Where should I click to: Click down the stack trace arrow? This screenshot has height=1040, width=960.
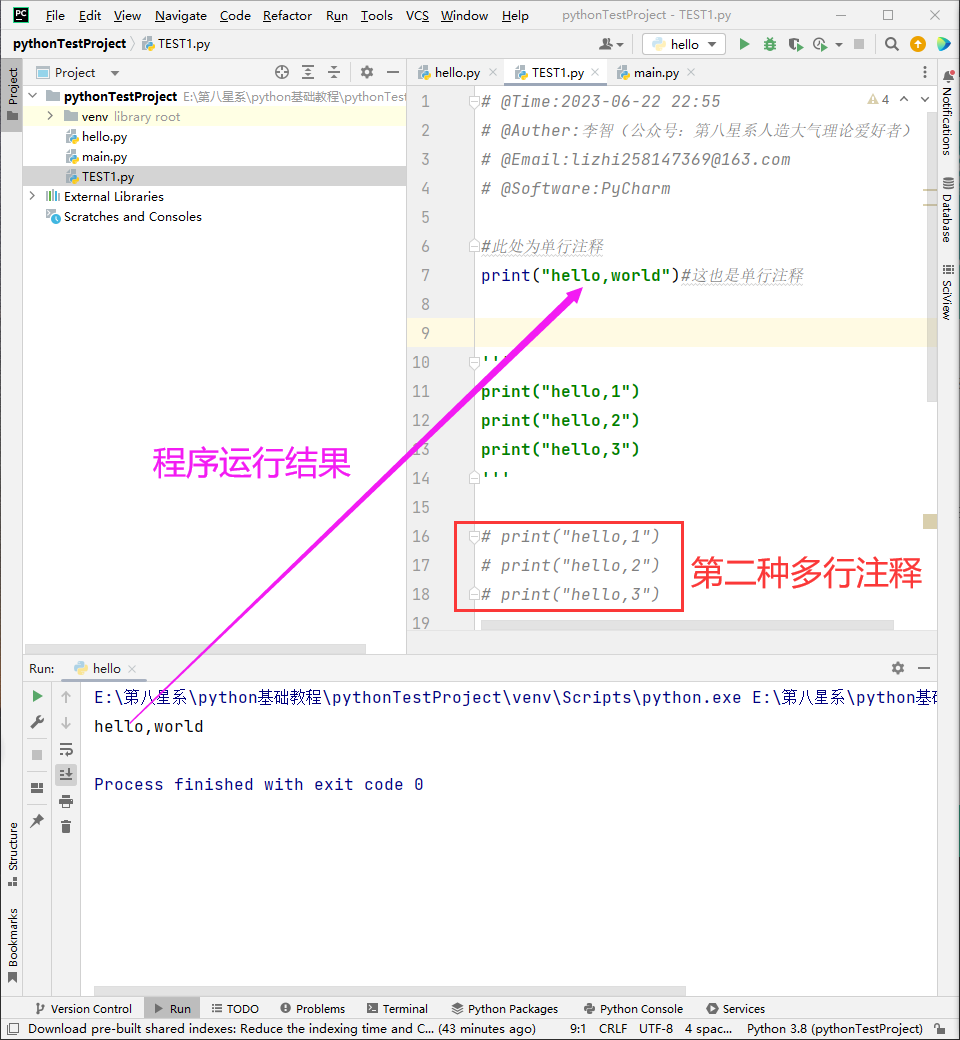(66, 723)
